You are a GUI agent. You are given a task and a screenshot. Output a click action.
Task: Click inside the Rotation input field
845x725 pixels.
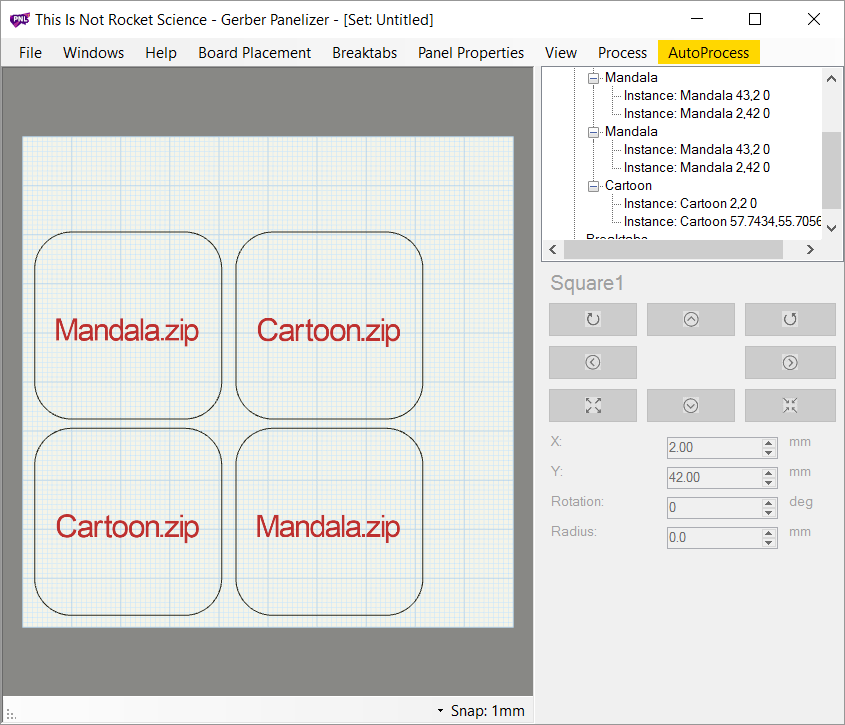click(713, 508)
